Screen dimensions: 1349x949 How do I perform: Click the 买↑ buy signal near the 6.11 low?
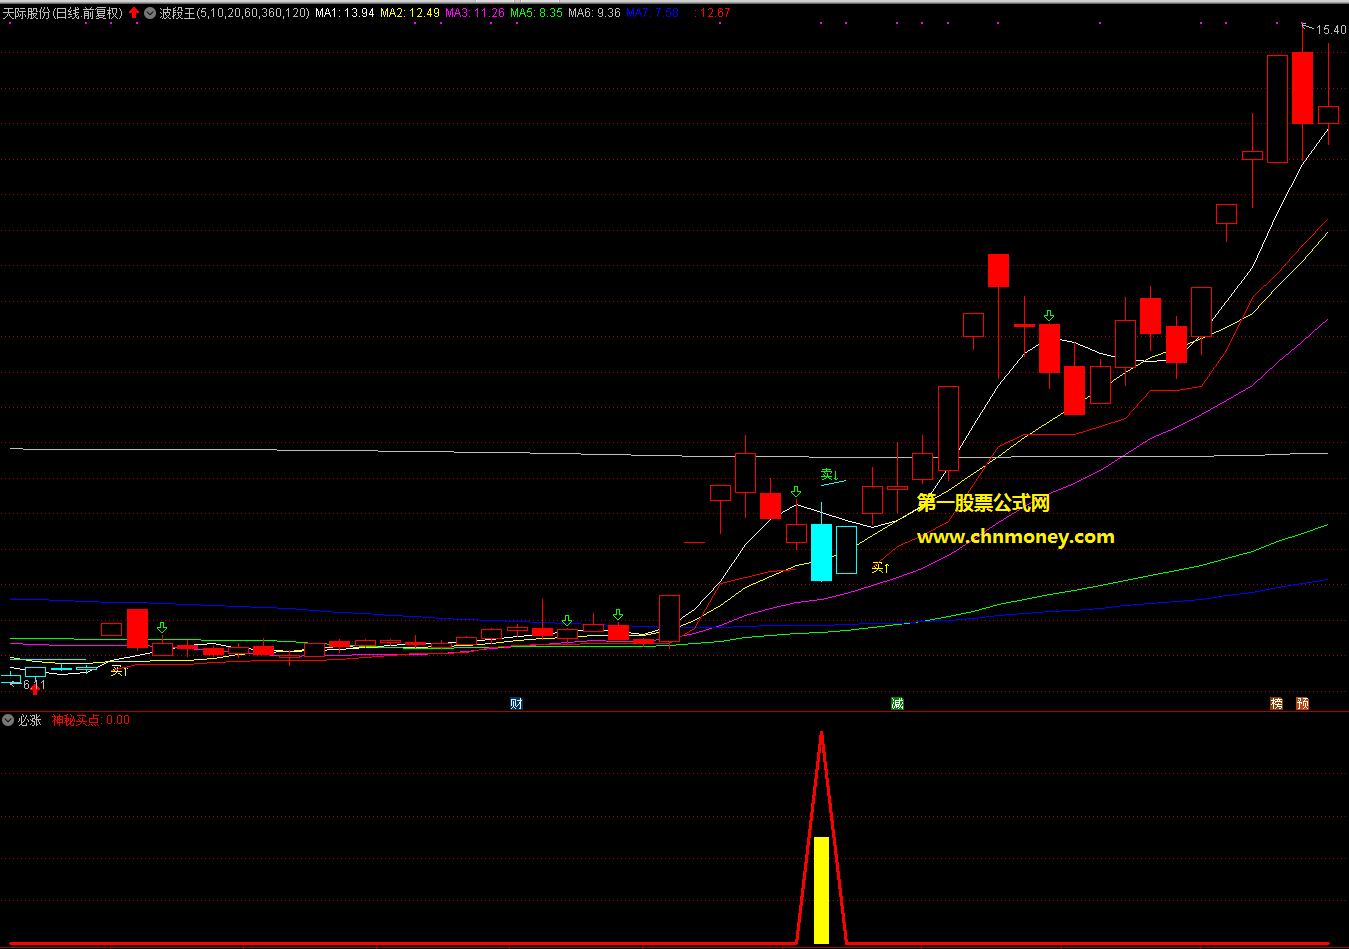119,671
